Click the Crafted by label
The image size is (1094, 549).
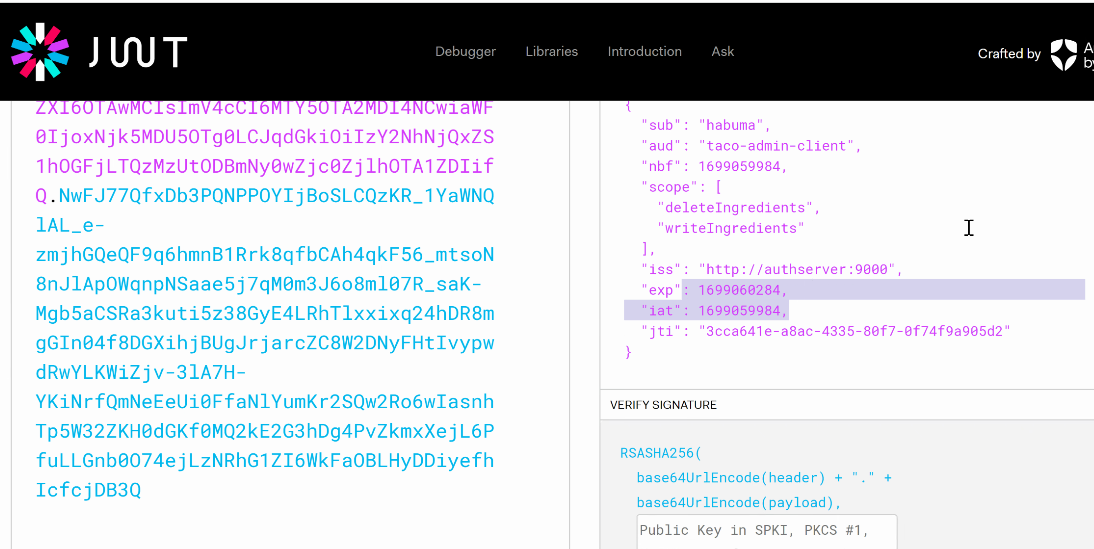[x=1009, y=54]
